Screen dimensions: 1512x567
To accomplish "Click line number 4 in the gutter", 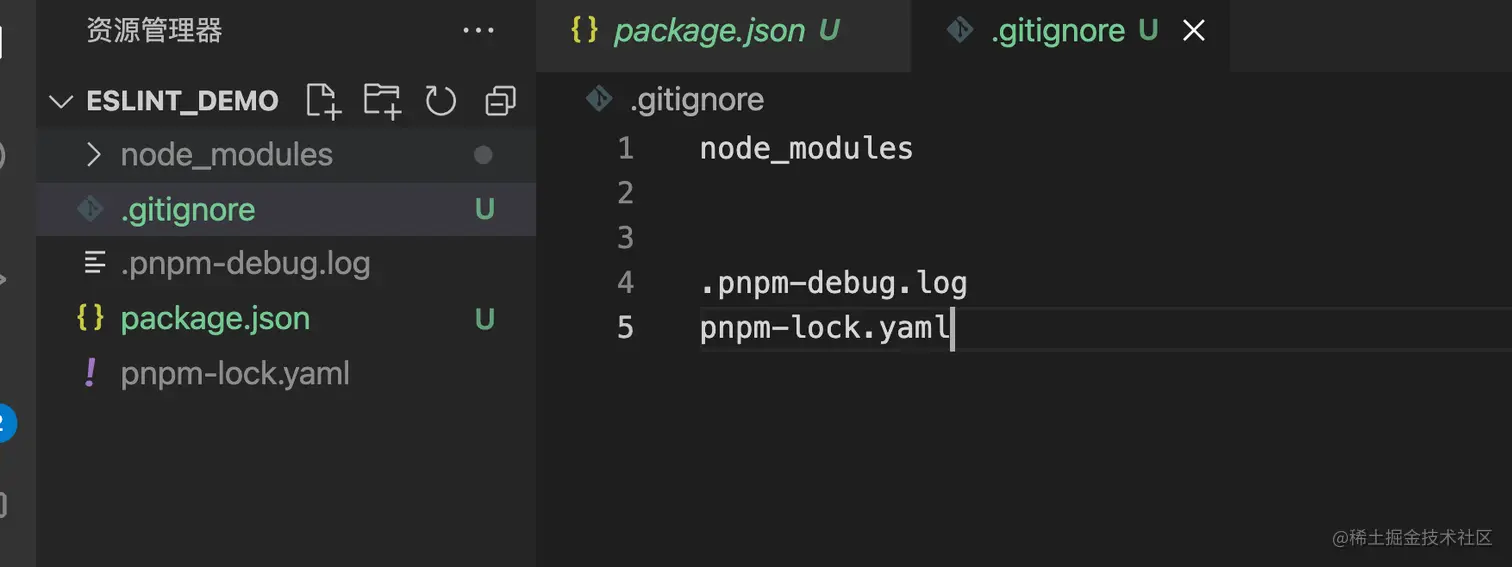I will point(626,283).
